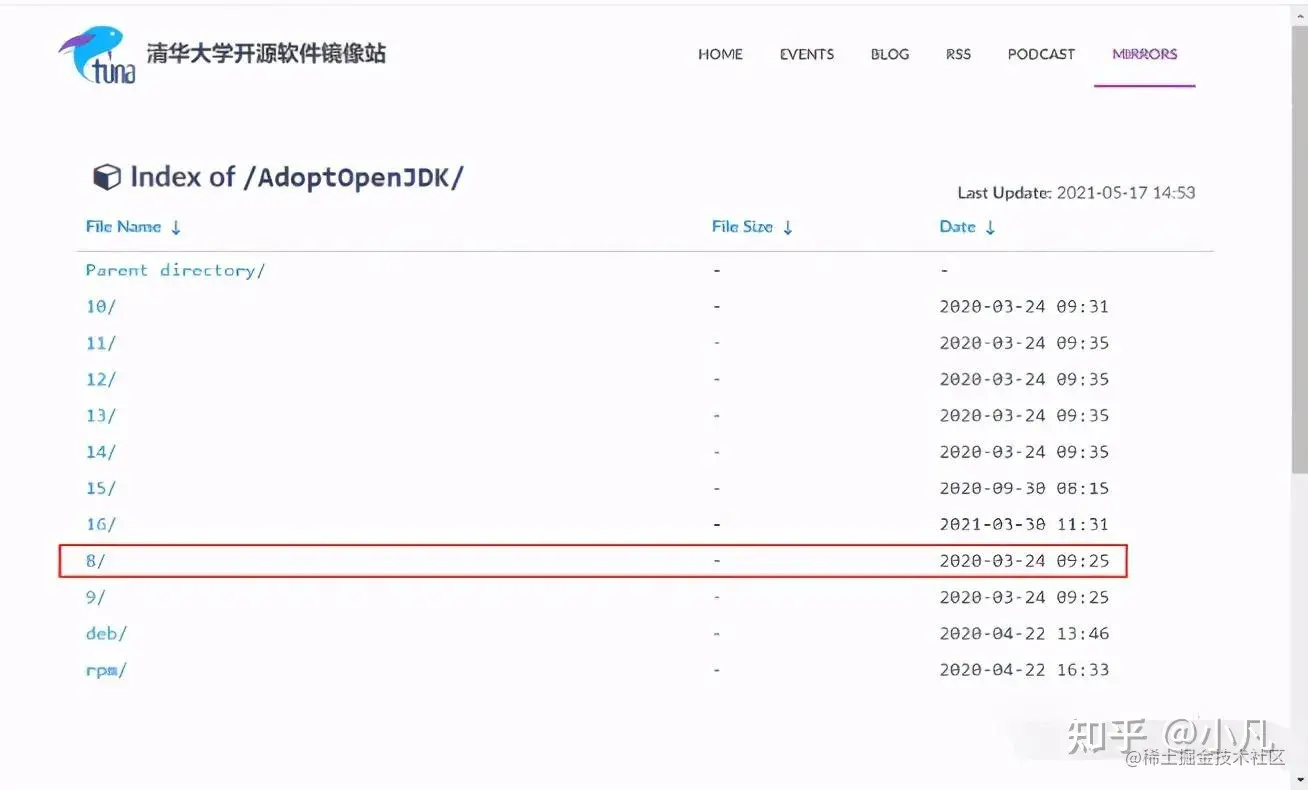1308x790 pixels.
Task: Go to Parent directory/
Action: pyautogui.click(x=175, y=270)
